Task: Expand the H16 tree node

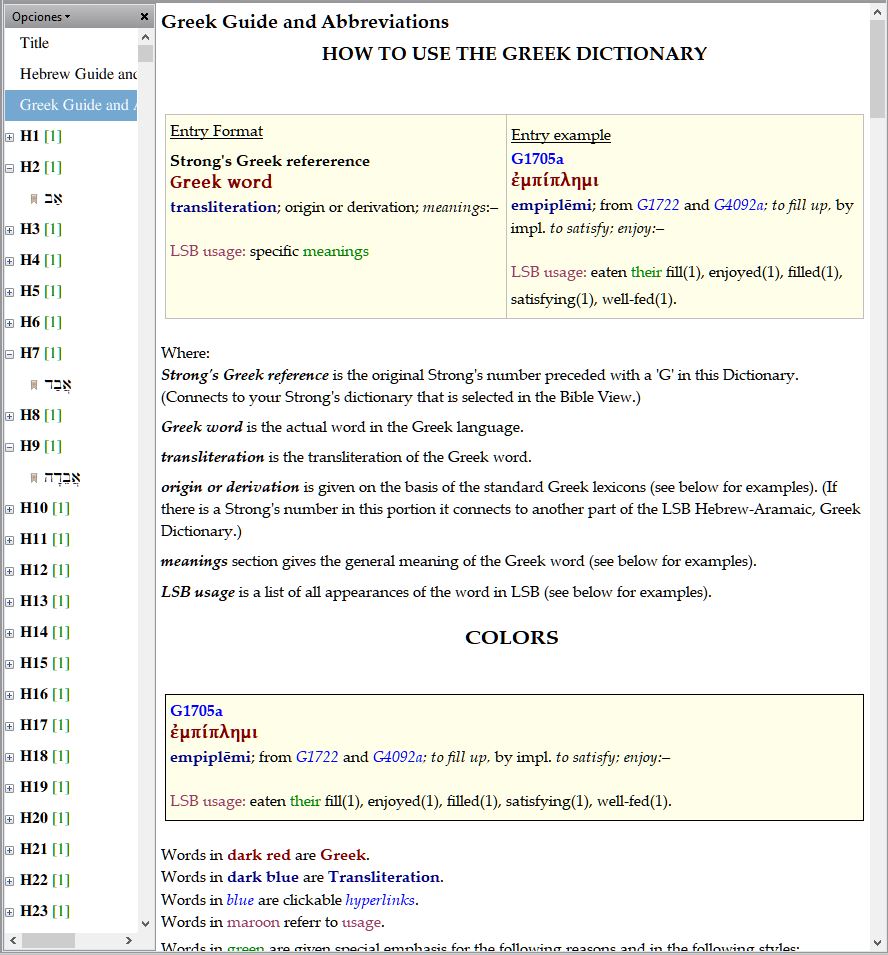Action: coord(10,696)
